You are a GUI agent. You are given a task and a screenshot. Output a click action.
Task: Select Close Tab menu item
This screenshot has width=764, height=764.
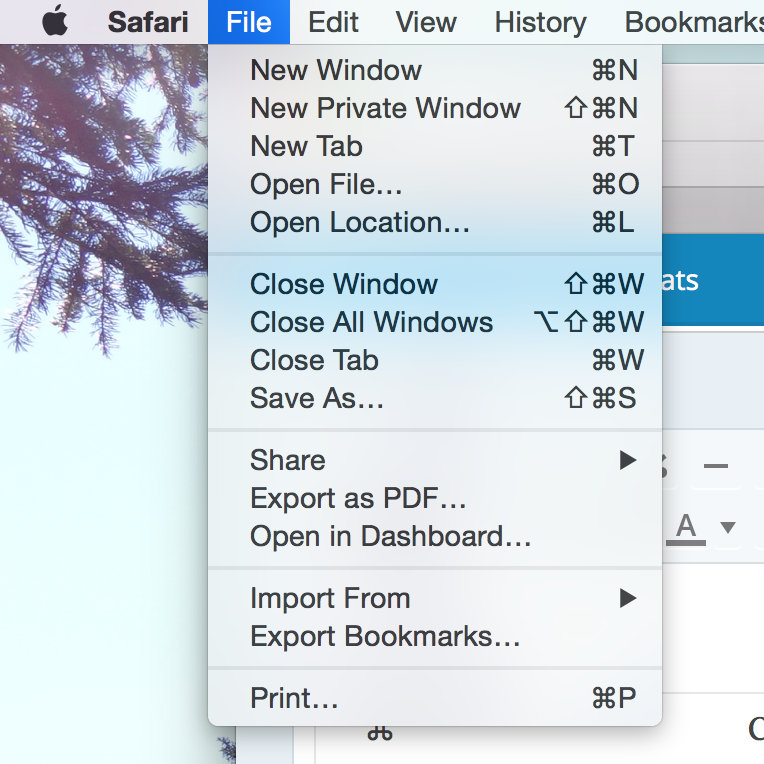pyautogui.click(x=314, y=360)
